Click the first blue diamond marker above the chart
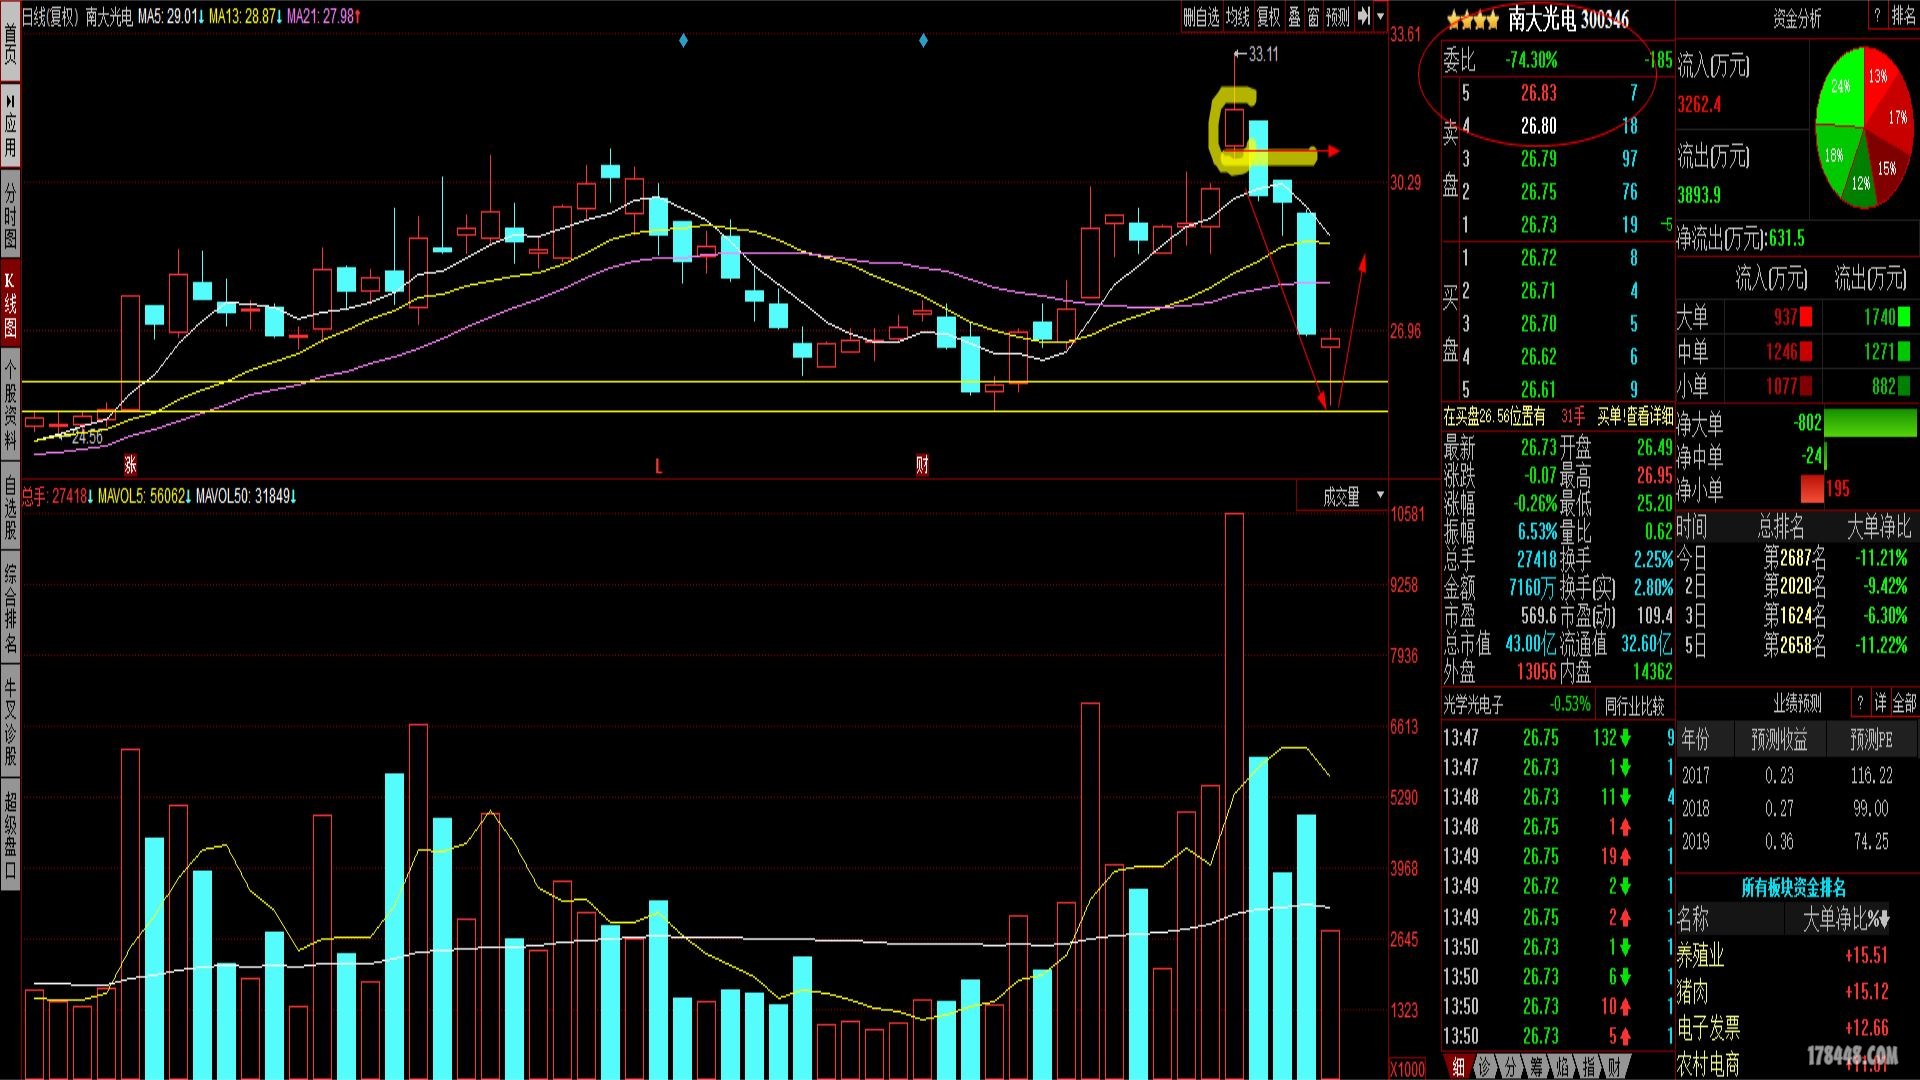Screen dimensions: 1920x1080 pyautogui.click(x=683, y=40)
